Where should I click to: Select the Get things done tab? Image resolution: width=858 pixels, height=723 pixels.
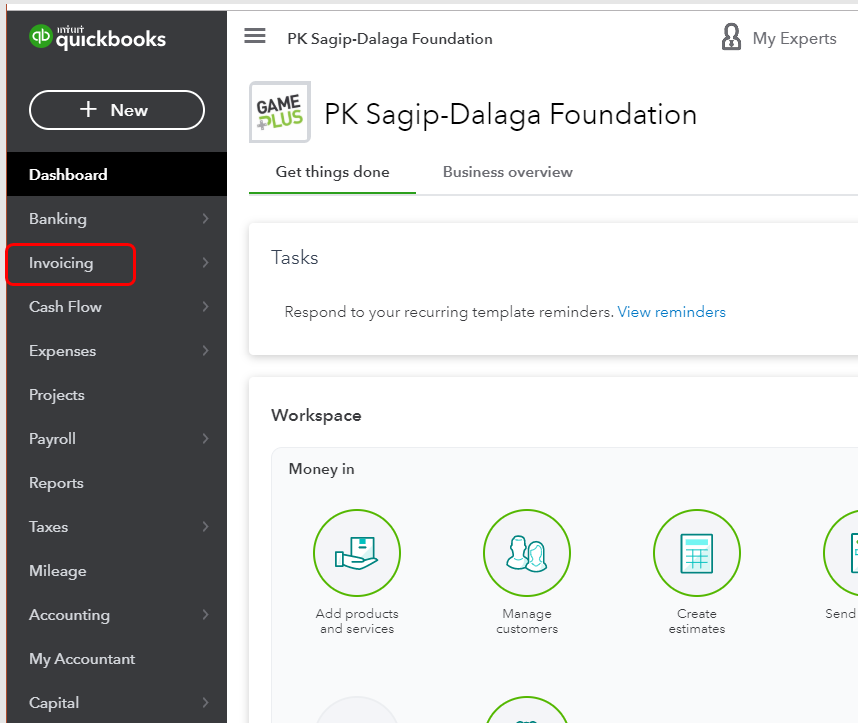(332, 172)
